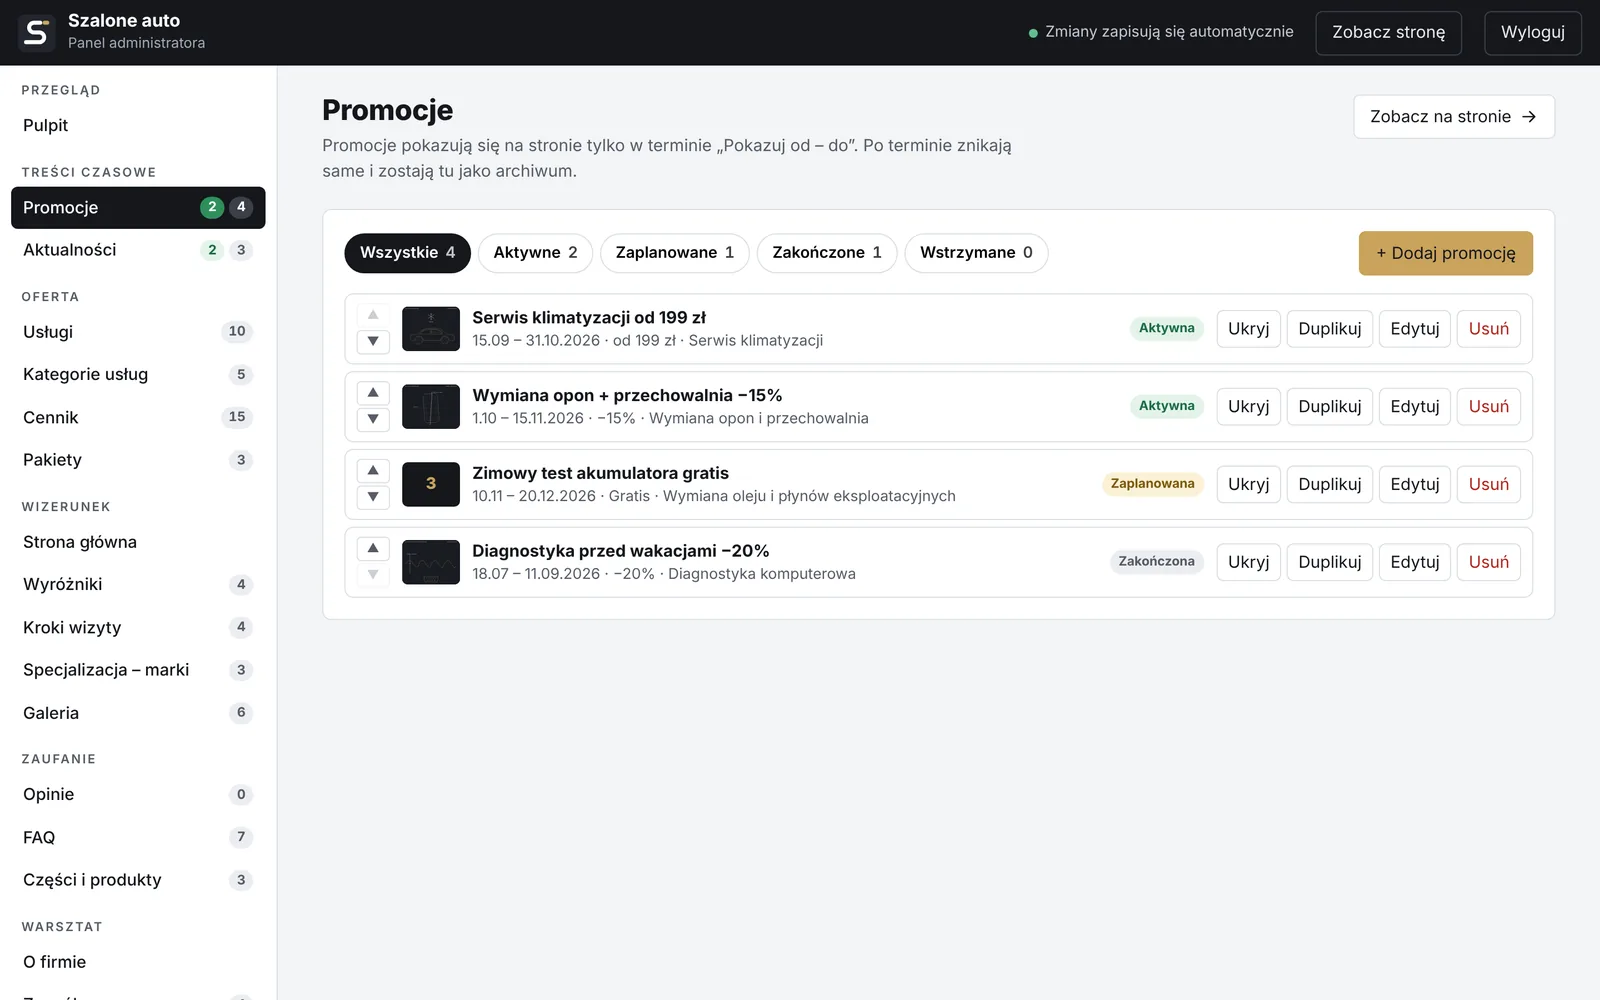Filter promotions by Wstrzymane
The width and height of the screenshot is (1600, 1000).
(976, 253)
